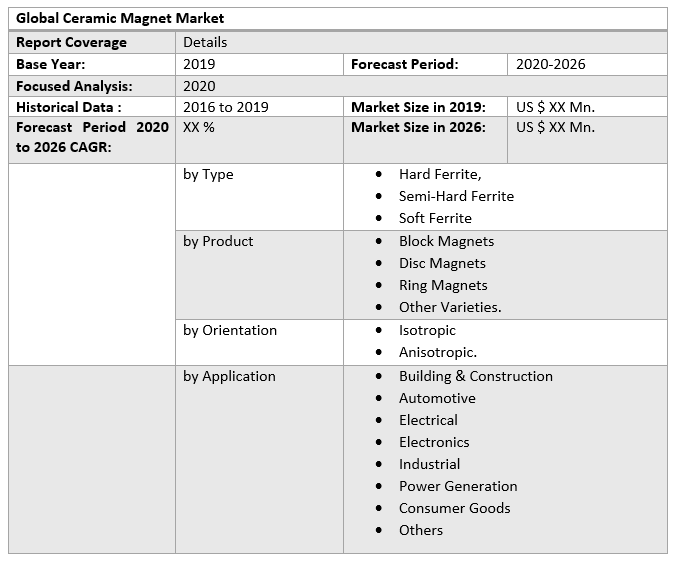Select the Anisotropic bullet entry
The height and width of the screenshot is (563, 674).
point(438,352)
